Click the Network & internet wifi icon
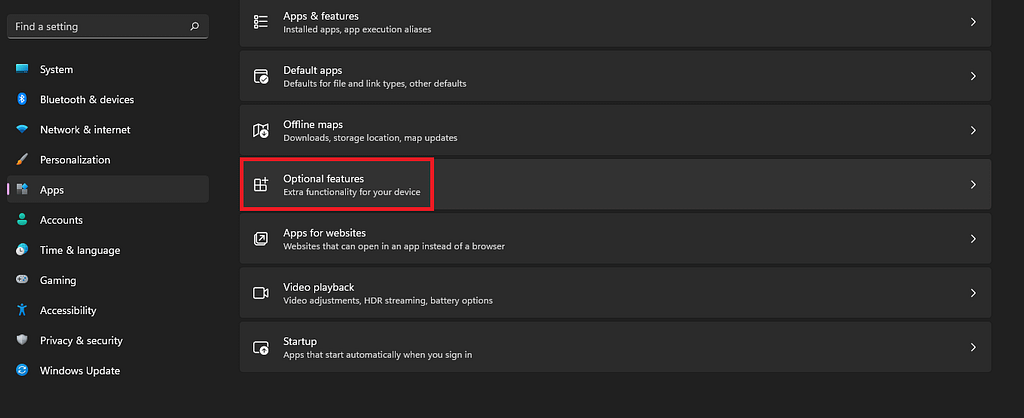The width and height of the screenshot is (1024, 418). 22,129
